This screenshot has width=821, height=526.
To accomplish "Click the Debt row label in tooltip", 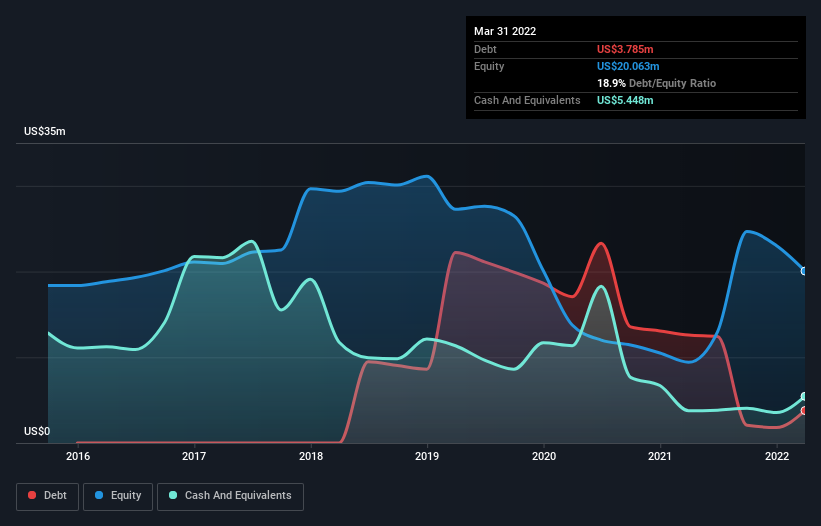I will (x=485, y=49).
